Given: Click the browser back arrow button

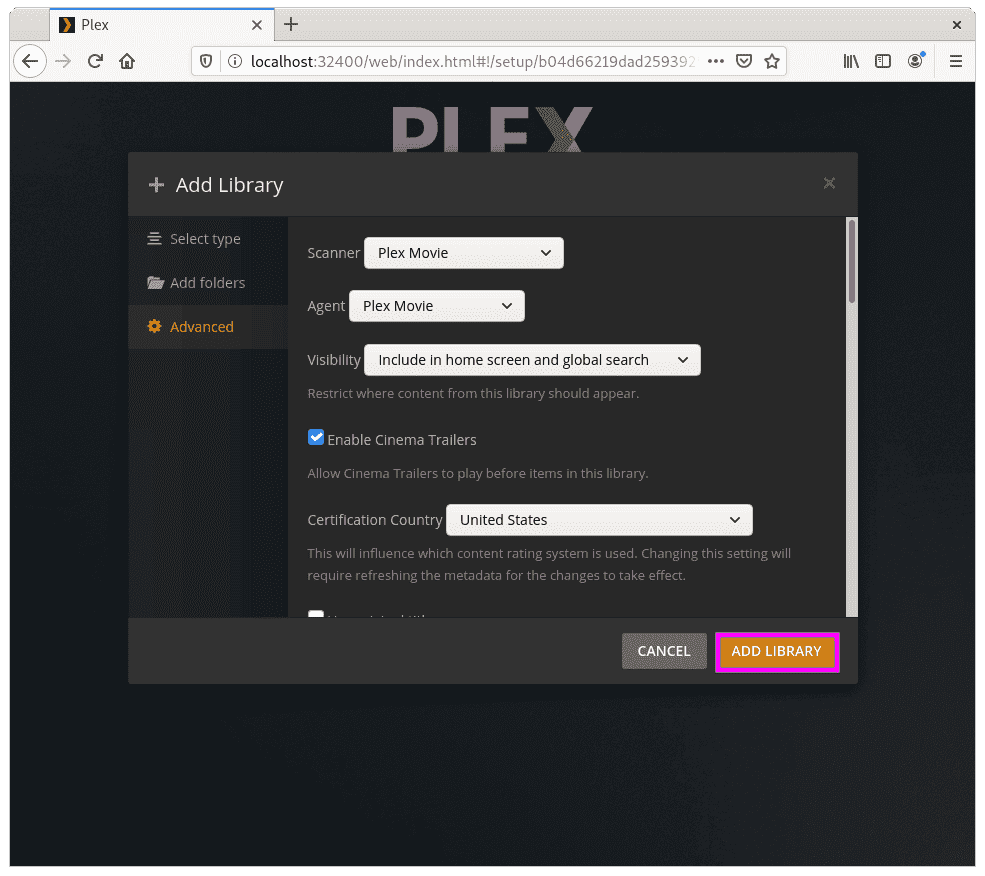Looking at the screenshot, I should click(x=30, y=61).
